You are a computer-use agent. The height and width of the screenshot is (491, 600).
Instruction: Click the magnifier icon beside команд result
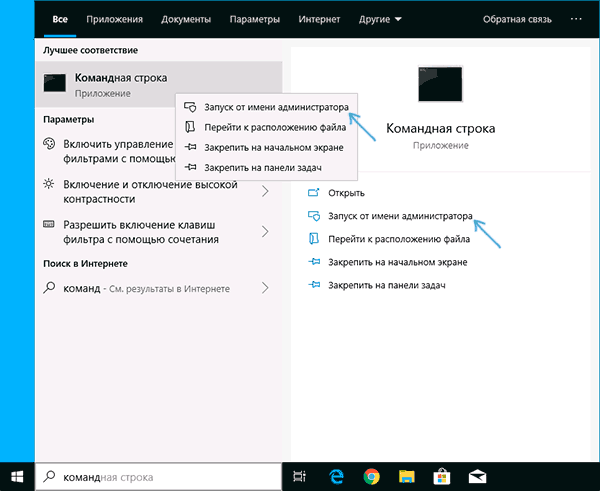tap(49, 287)
